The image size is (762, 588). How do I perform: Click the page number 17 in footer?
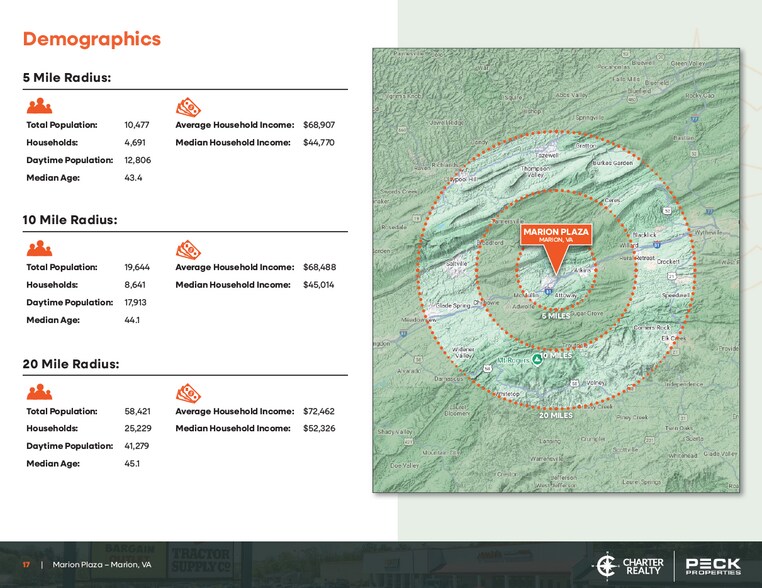click(27, 565)
